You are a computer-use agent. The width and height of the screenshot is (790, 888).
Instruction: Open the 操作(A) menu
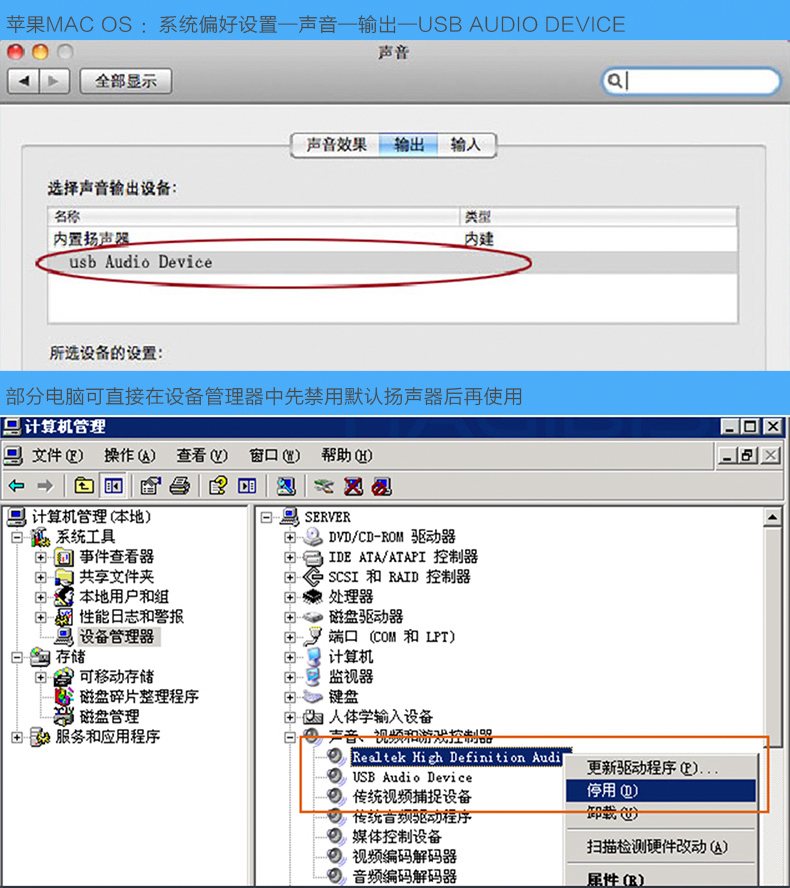[130, 456]
